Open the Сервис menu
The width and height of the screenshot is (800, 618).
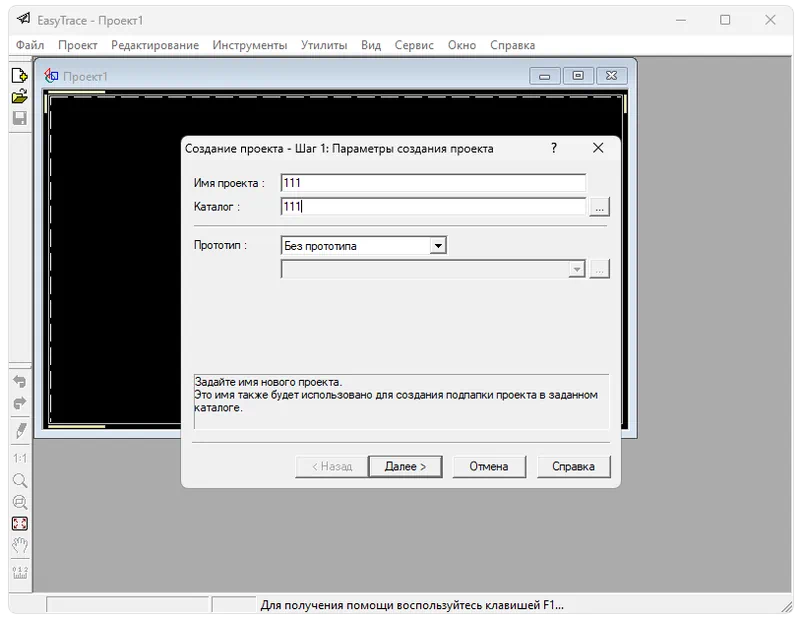(x=414, y=45)
